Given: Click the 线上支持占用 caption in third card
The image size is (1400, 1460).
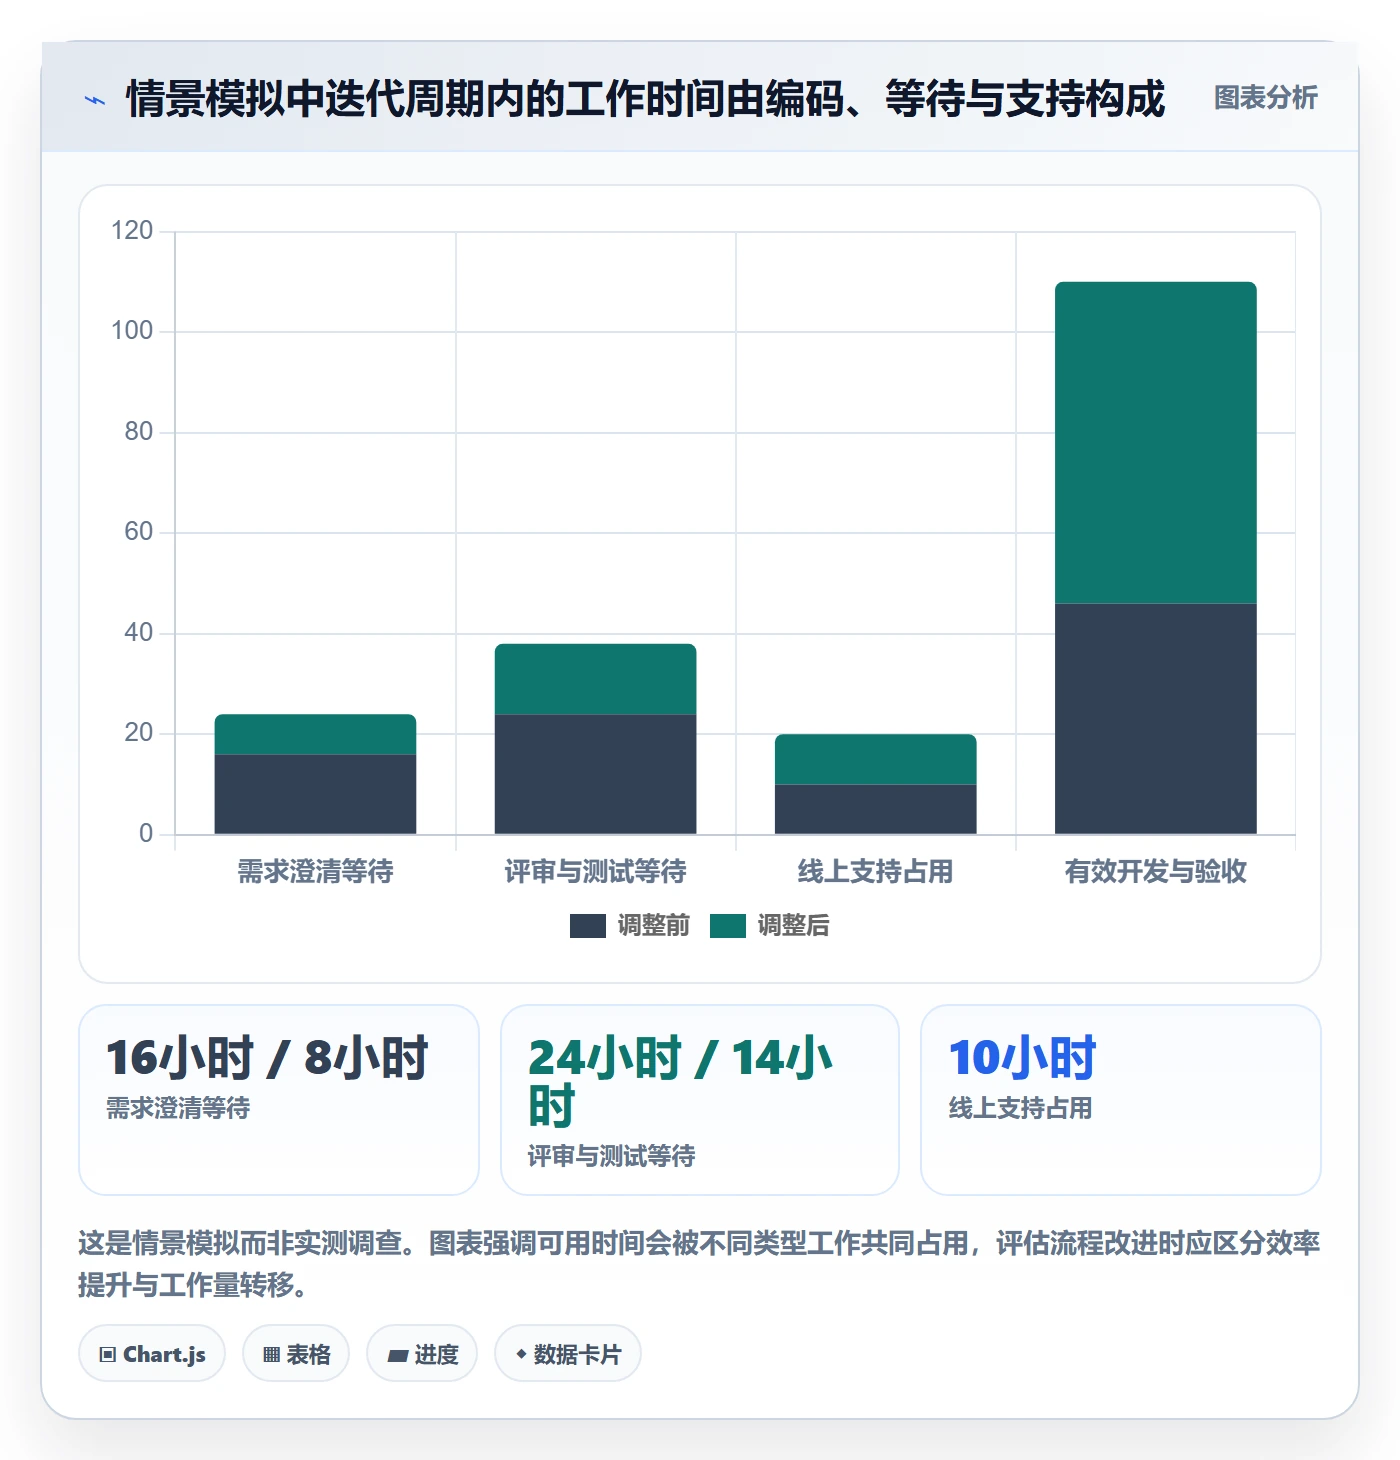Looking at the screenshot, I should pyautogui.click(x=1020, y=1108).
